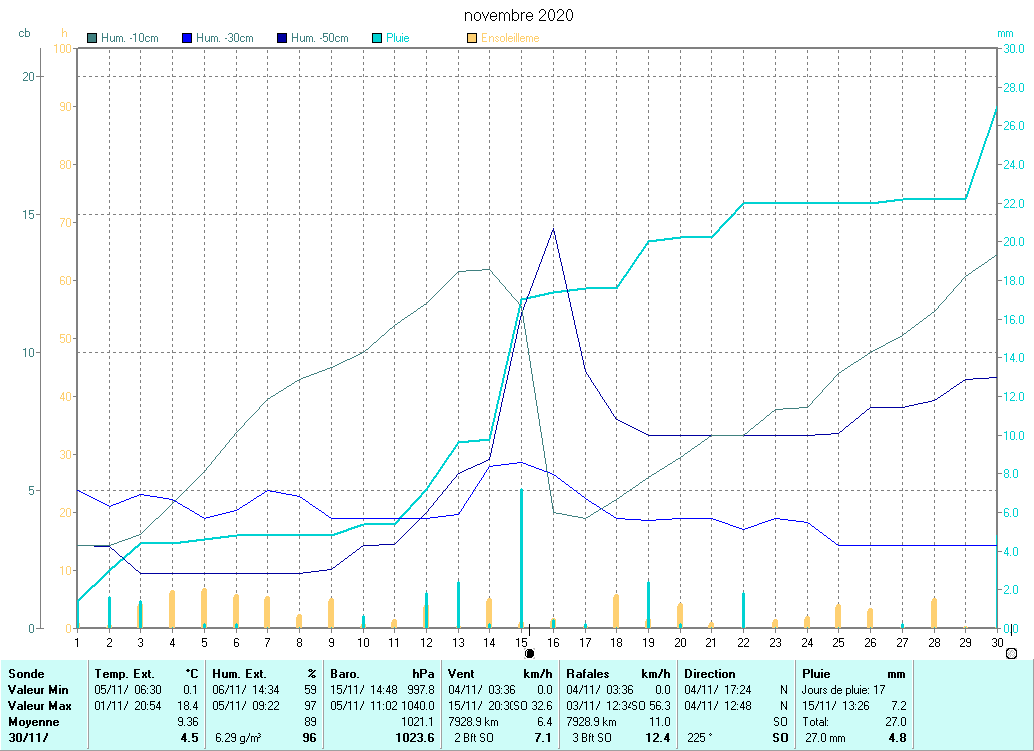Click the Sonde row label
The image size is (1034, 751).
coord(27,674)
